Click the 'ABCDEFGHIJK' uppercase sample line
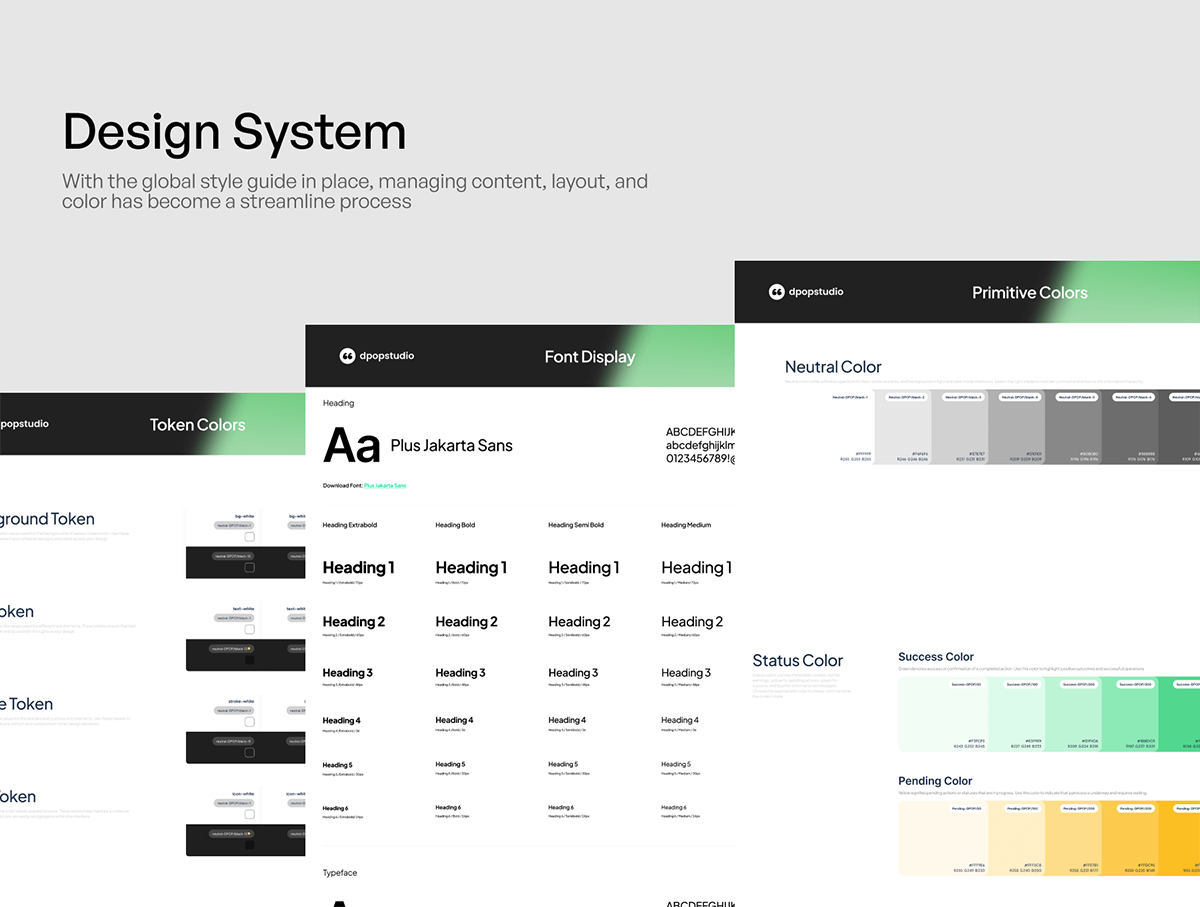Screen dimensions: 1200x907 coord(701,431)
